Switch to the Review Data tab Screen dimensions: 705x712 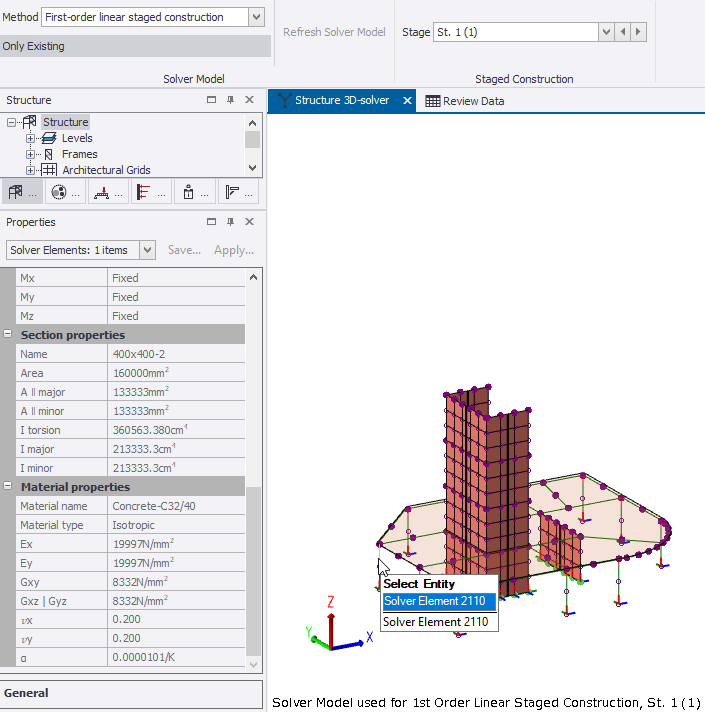(465, 101)
